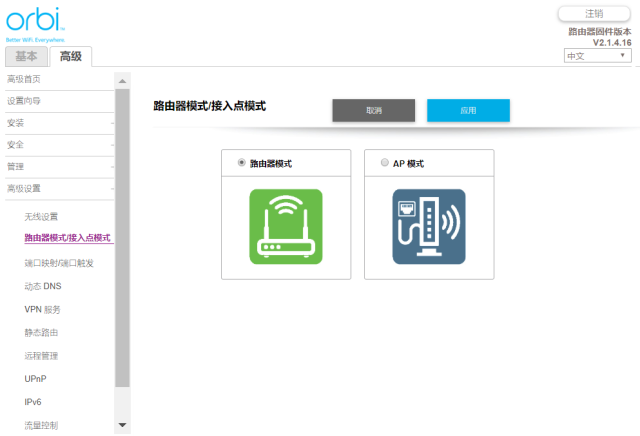Collapse the 高级设置 sidebar section

coord(58,188)
